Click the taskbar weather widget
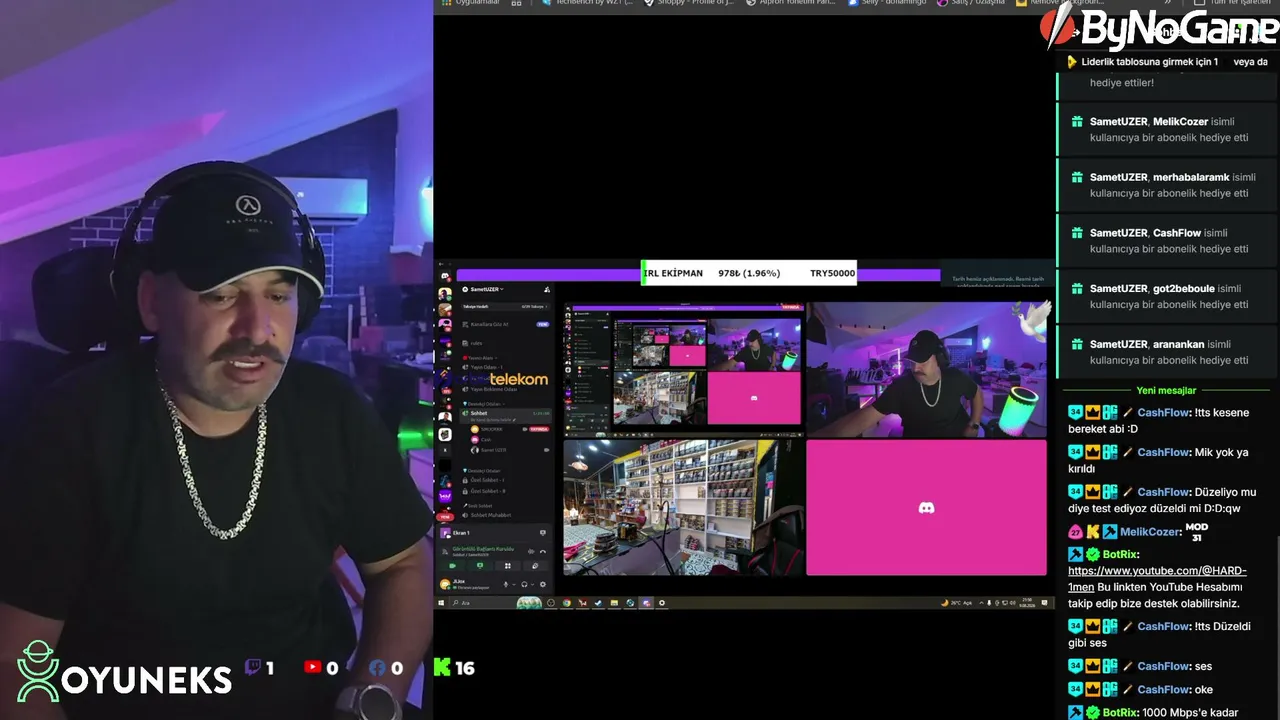 [x=958, y=603]
